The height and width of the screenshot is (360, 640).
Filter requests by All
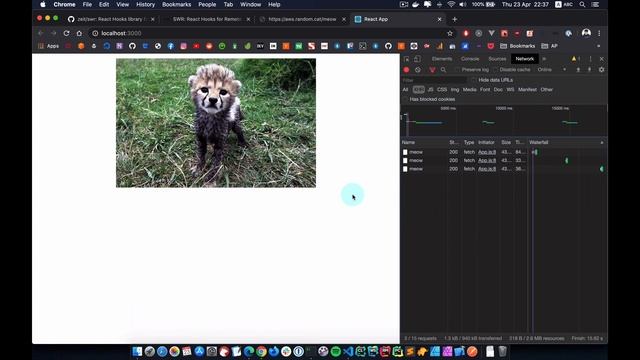[x=405, y=89]
